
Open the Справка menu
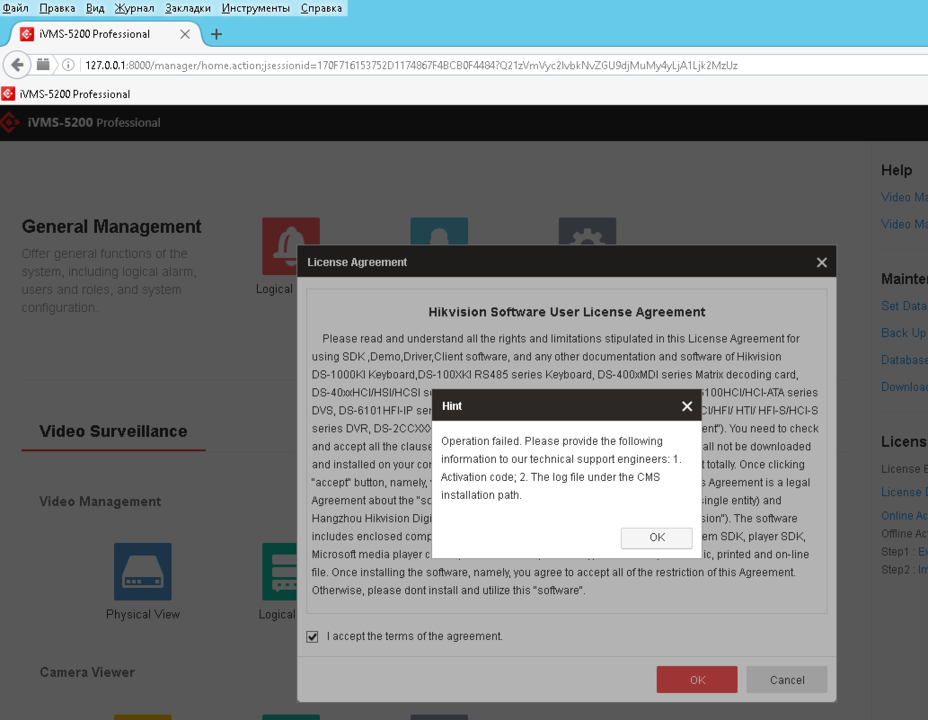click(x=321, y=8)
